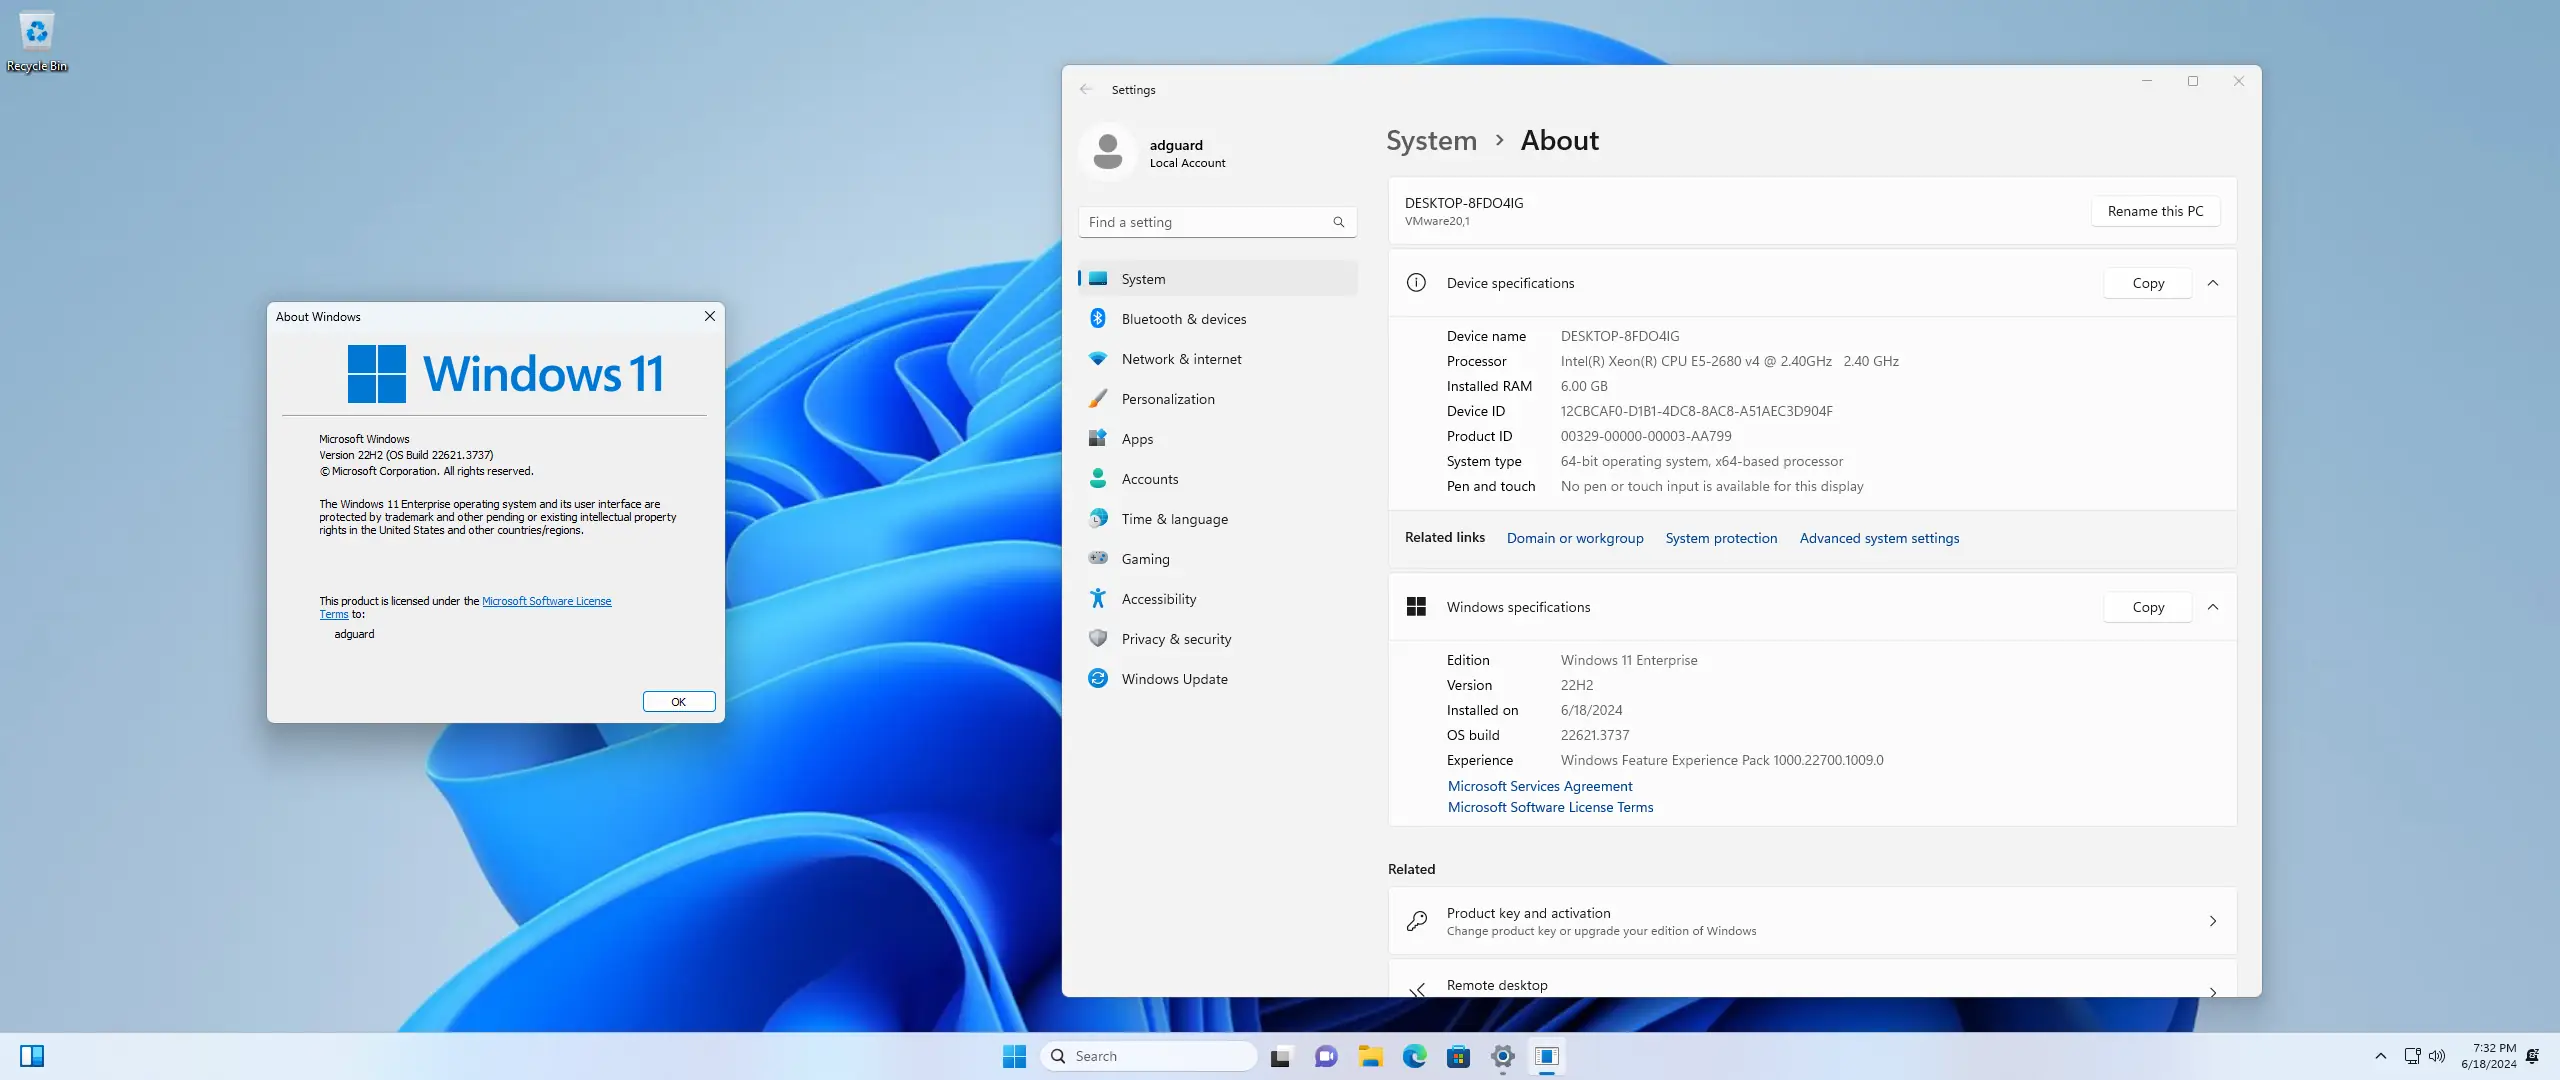Screen dimensions: 2560x1080
Task: Open Microsoft Edge from the taskbar
Action: [x=1414, y=1056]
